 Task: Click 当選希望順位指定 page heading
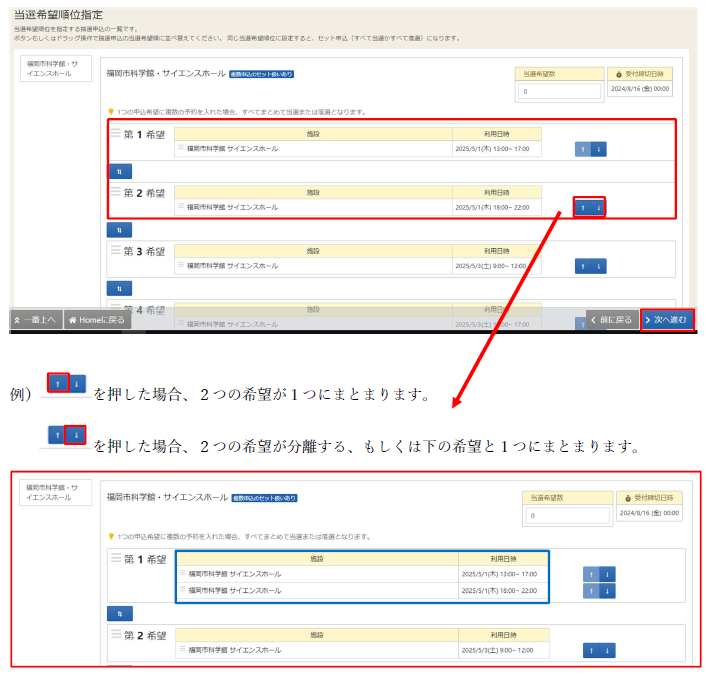(59, 15)
